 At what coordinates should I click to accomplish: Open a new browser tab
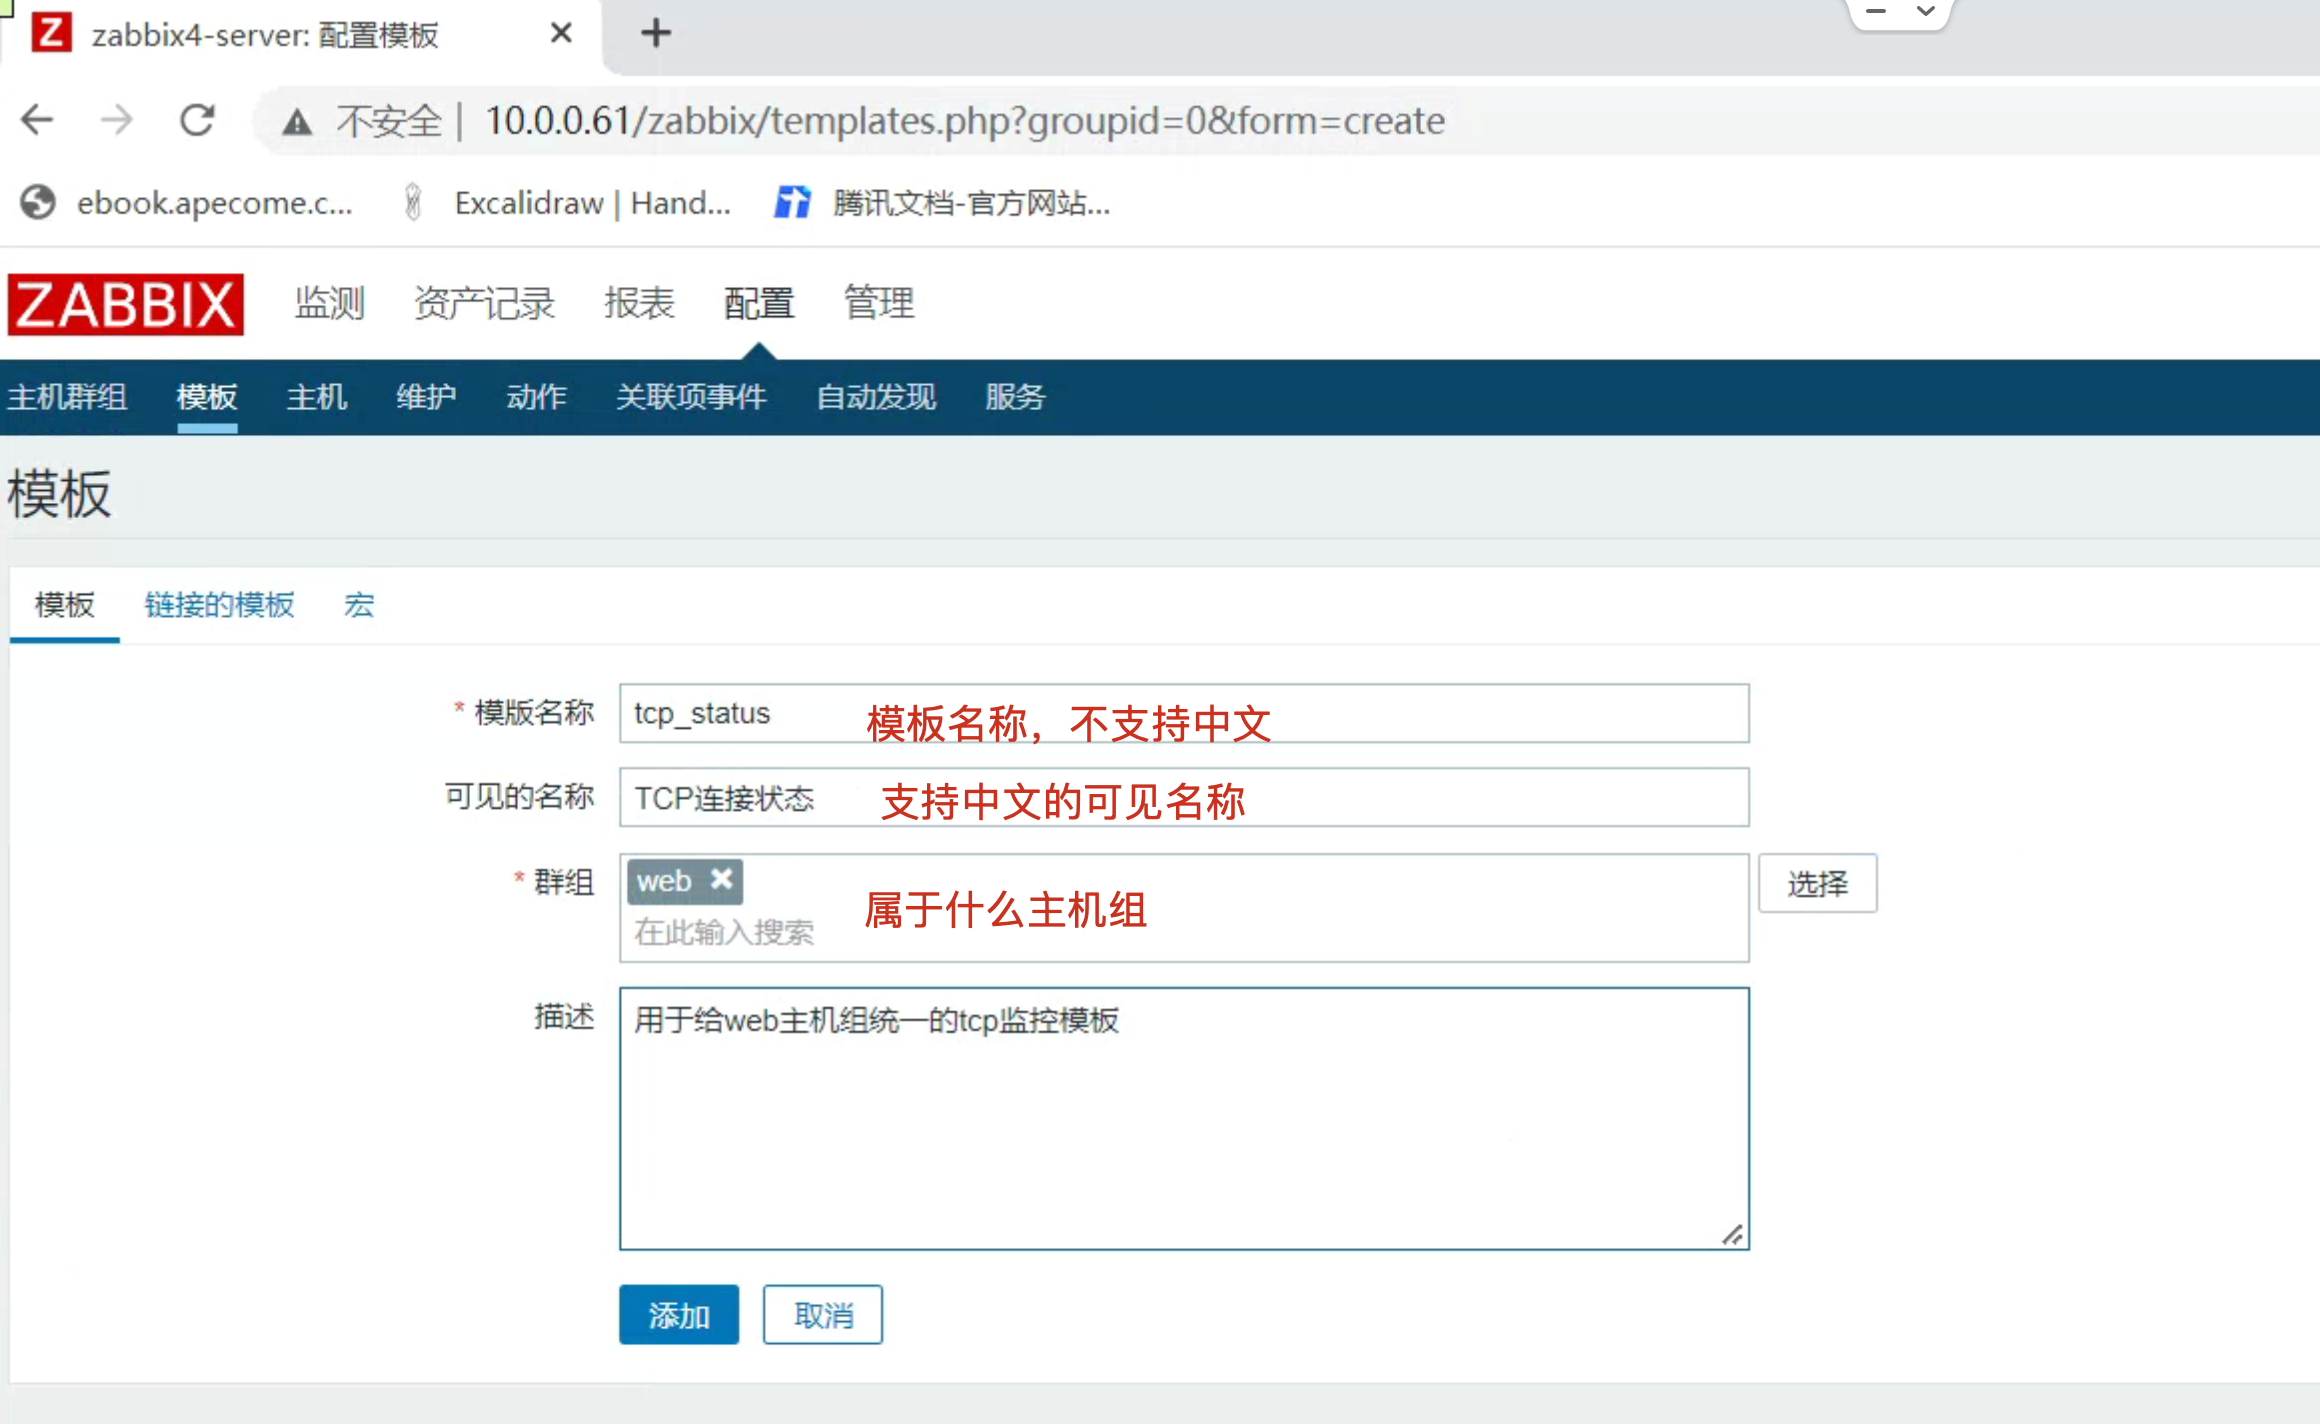pos(655,33)
